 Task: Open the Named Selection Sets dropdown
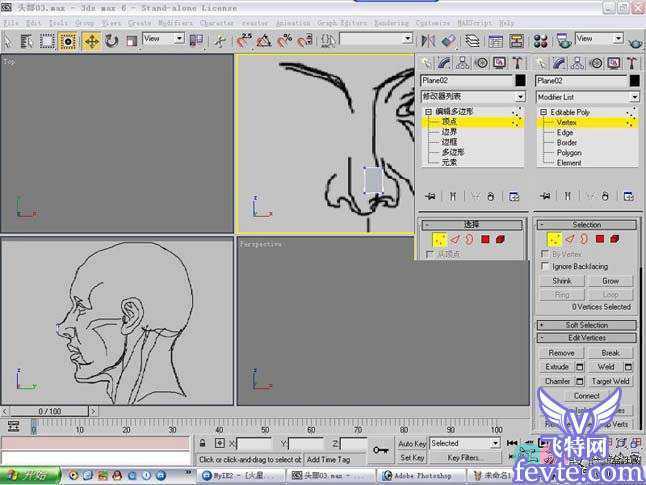click(376, 39)
